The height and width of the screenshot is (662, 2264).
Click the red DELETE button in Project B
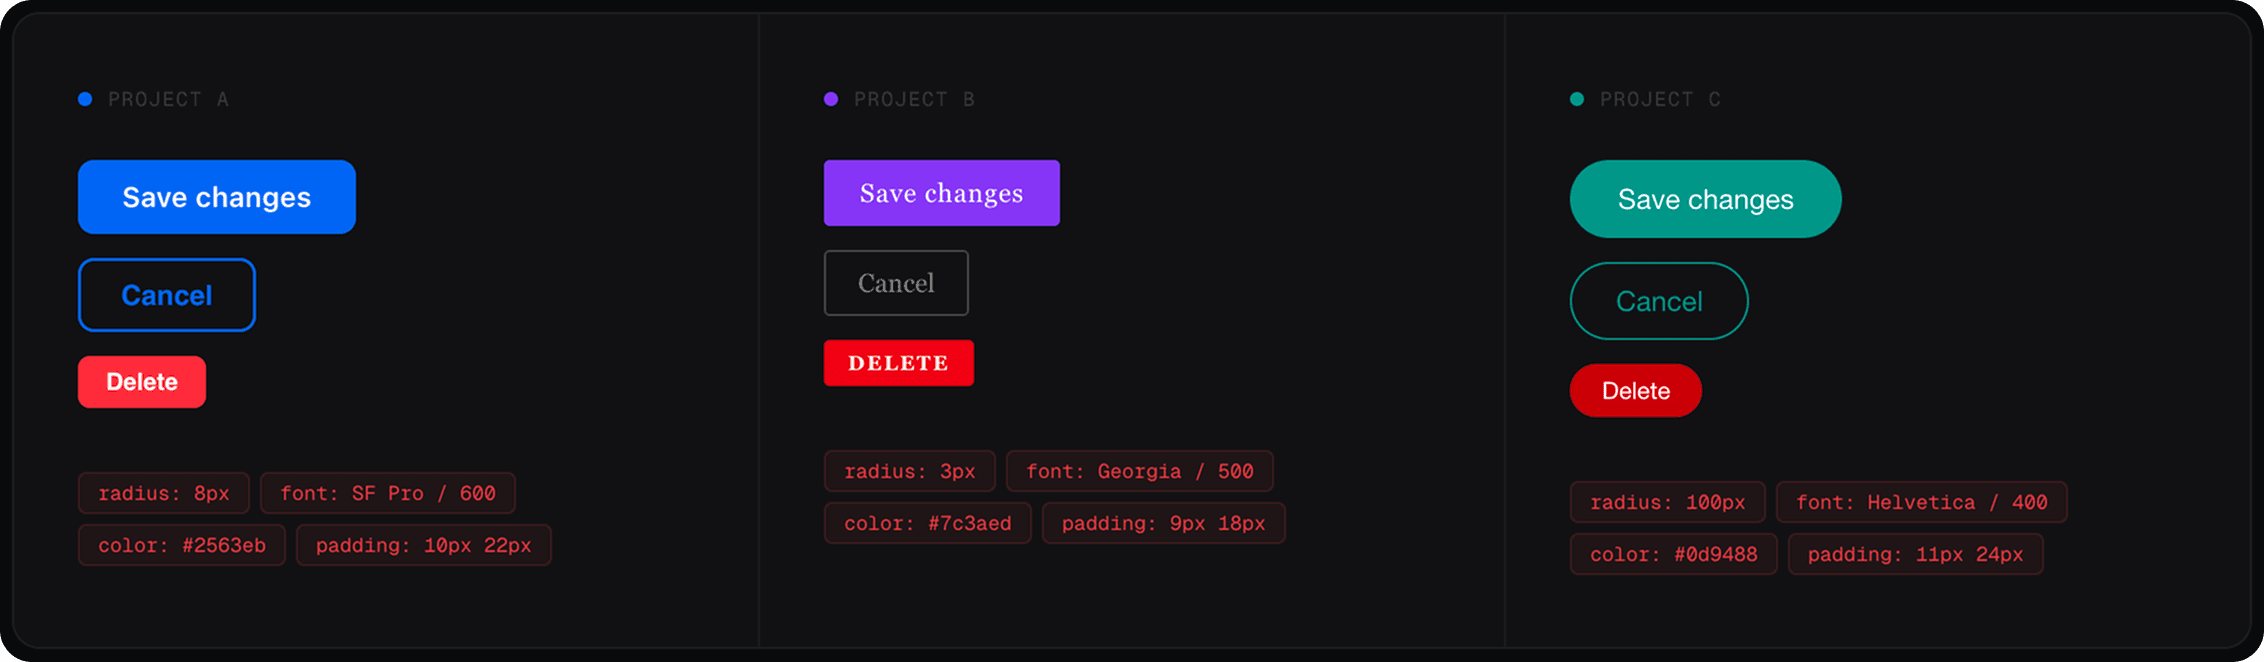pos(898,363)
